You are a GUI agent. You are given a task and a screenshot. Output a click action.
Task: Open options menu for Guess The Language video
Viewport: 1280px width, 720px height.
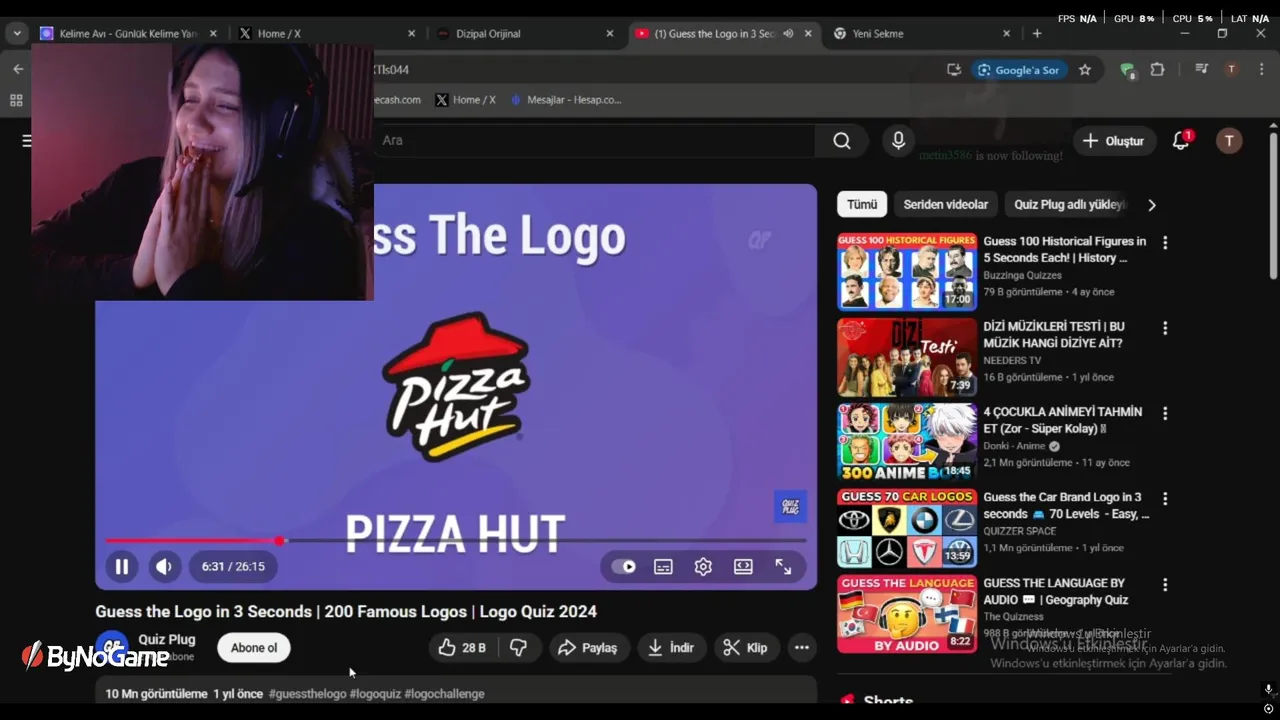coord(1164,584)
